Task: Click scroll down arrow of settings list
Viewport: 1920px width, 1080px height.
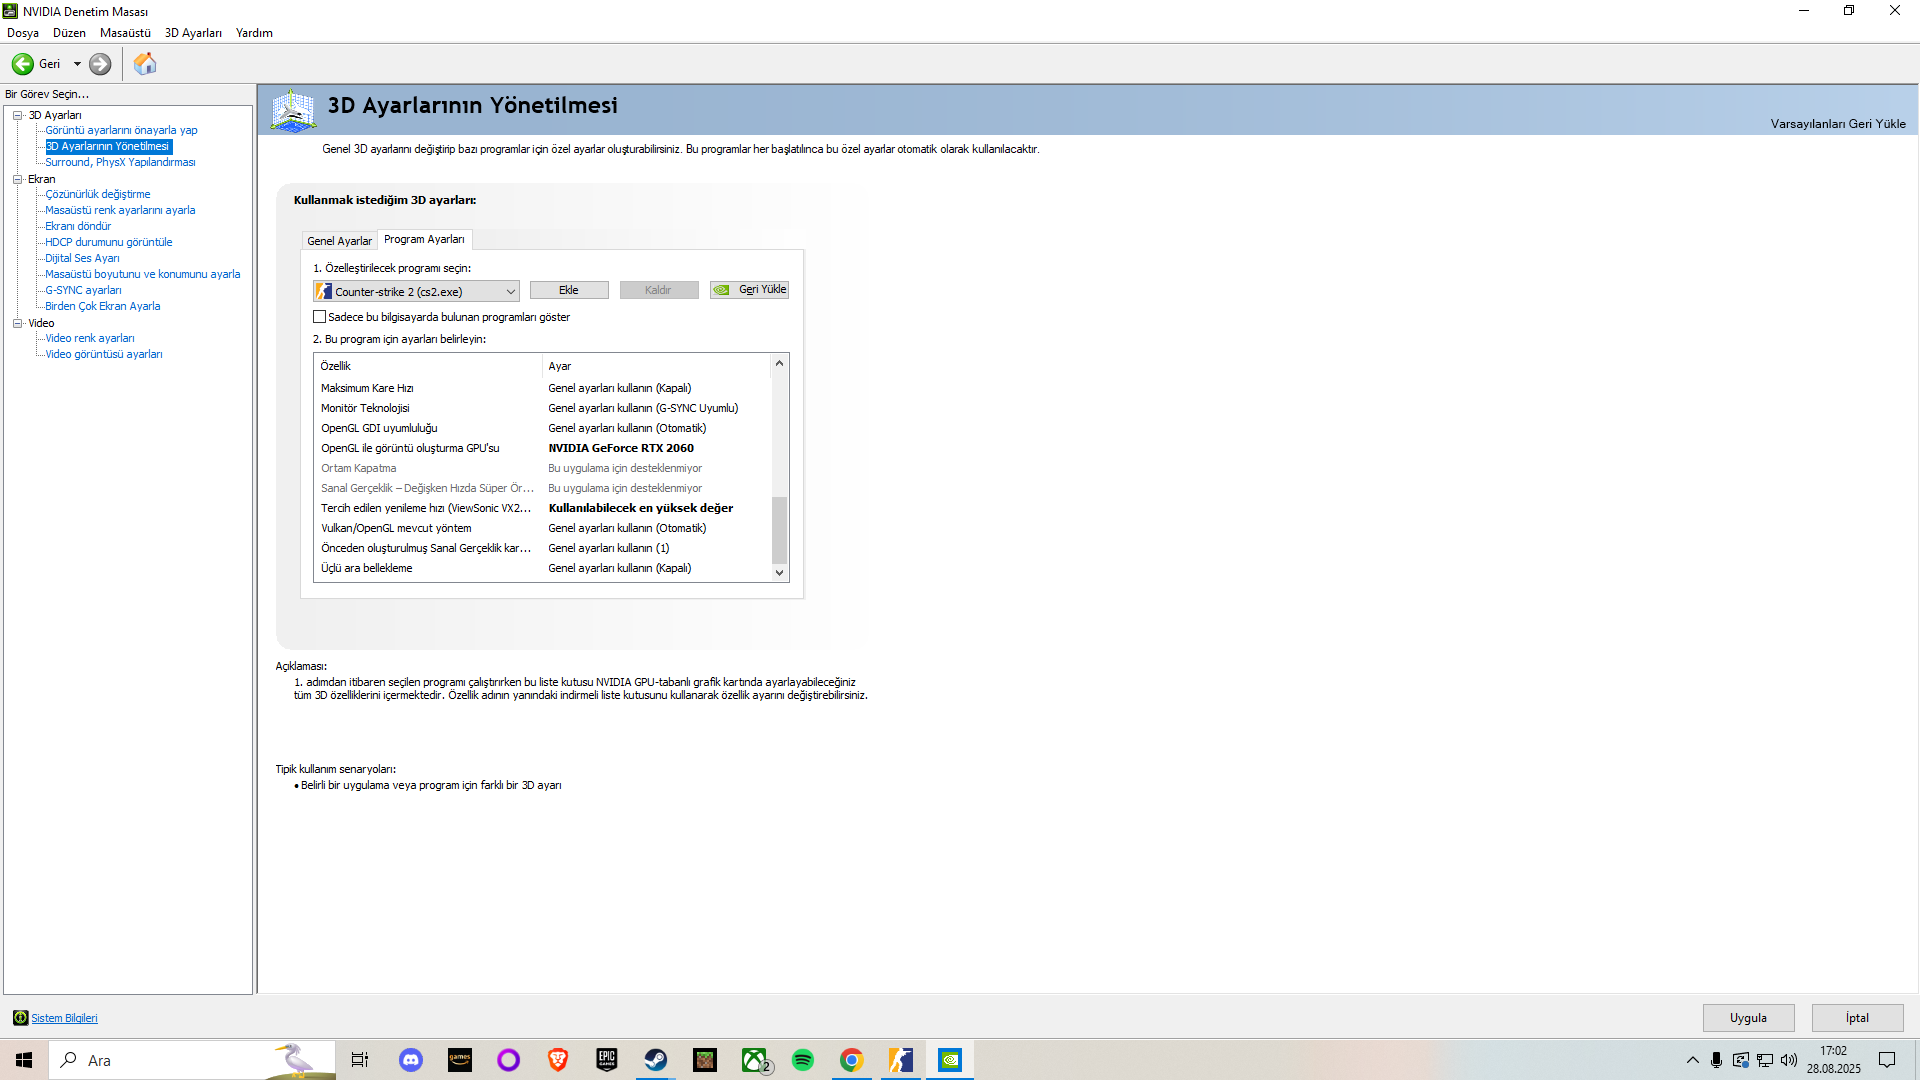Action: click(779, 573)
